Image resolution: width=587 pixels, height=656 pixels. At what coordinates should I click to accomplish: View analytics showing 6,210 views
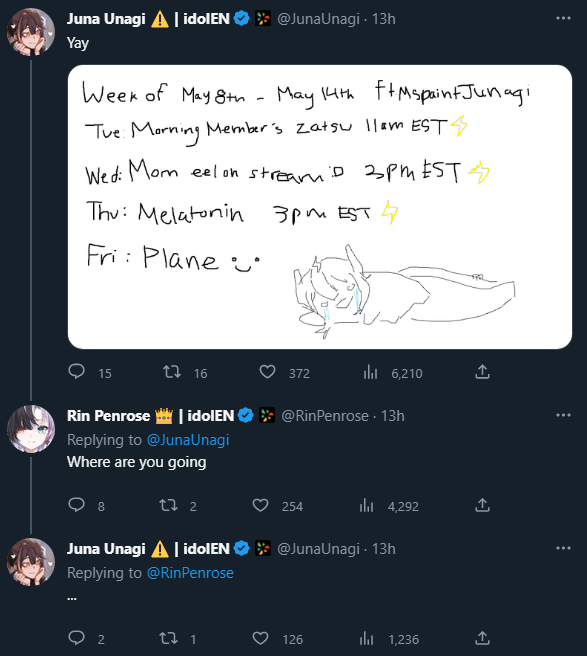click(x=370, y=372)
